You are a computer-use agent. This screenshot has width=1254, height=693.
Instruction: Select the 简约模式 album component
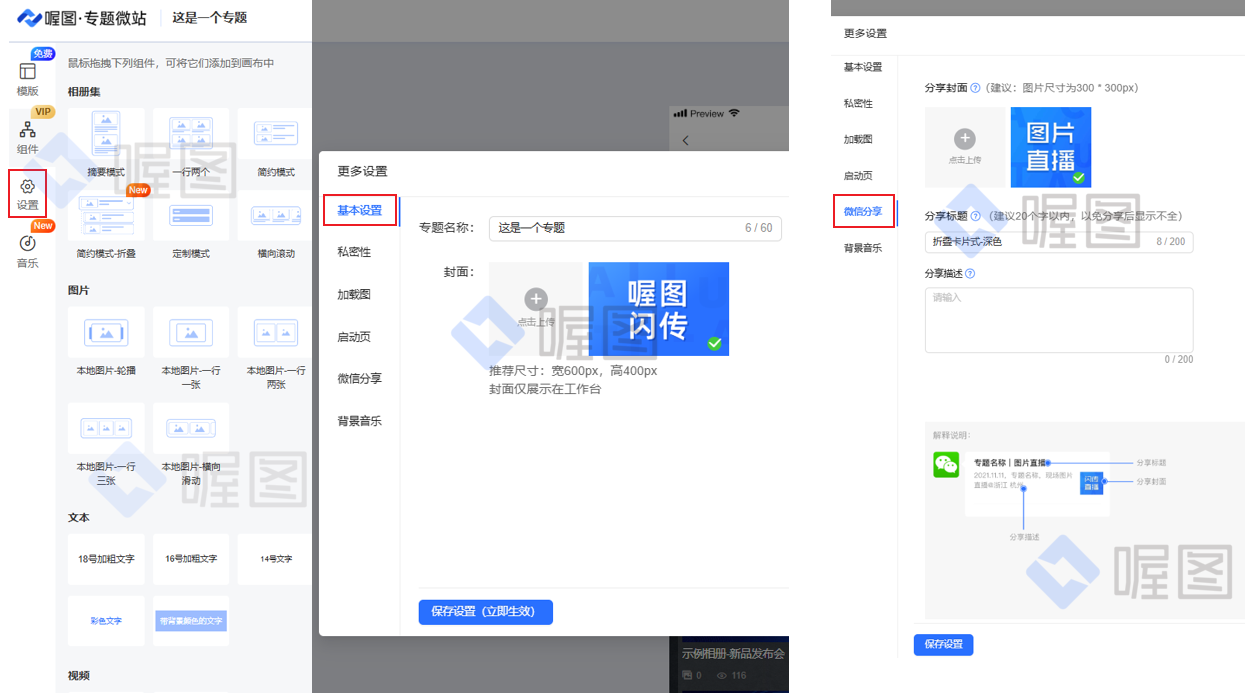coord(276,145)
